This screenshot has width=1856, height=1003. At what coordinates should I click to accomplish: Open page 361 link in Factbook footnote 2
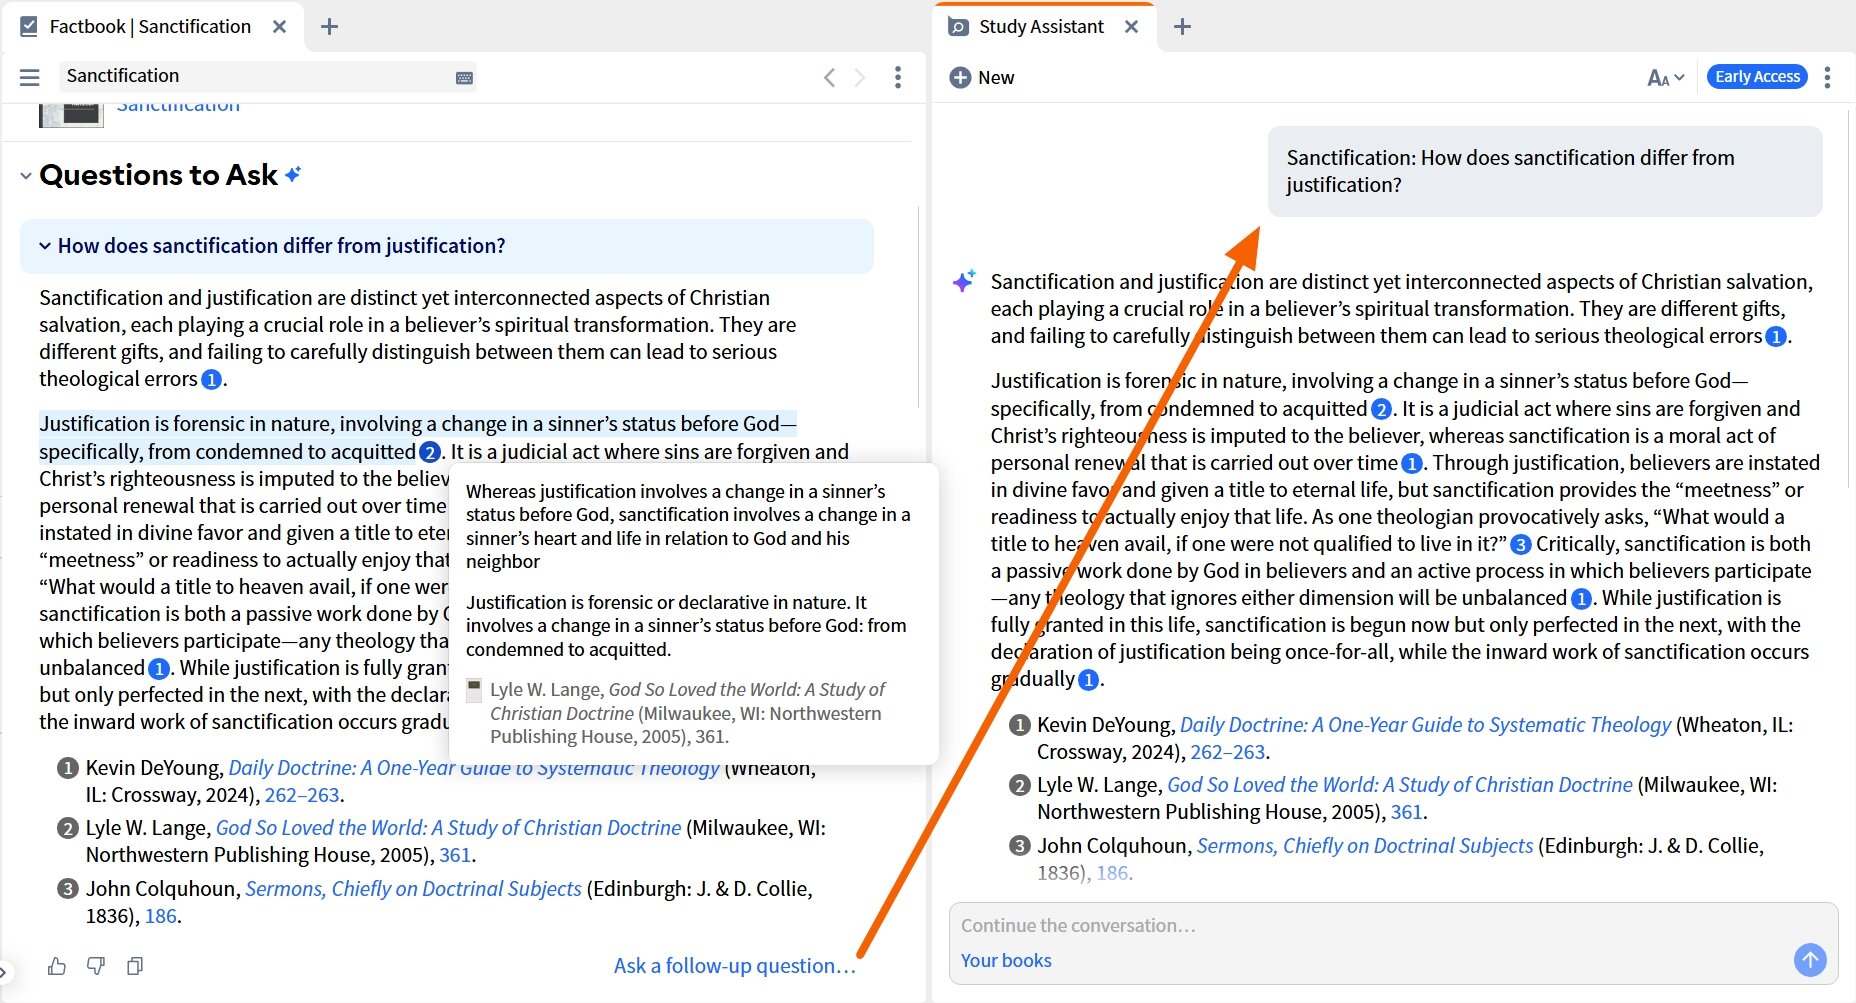(455, 855)
